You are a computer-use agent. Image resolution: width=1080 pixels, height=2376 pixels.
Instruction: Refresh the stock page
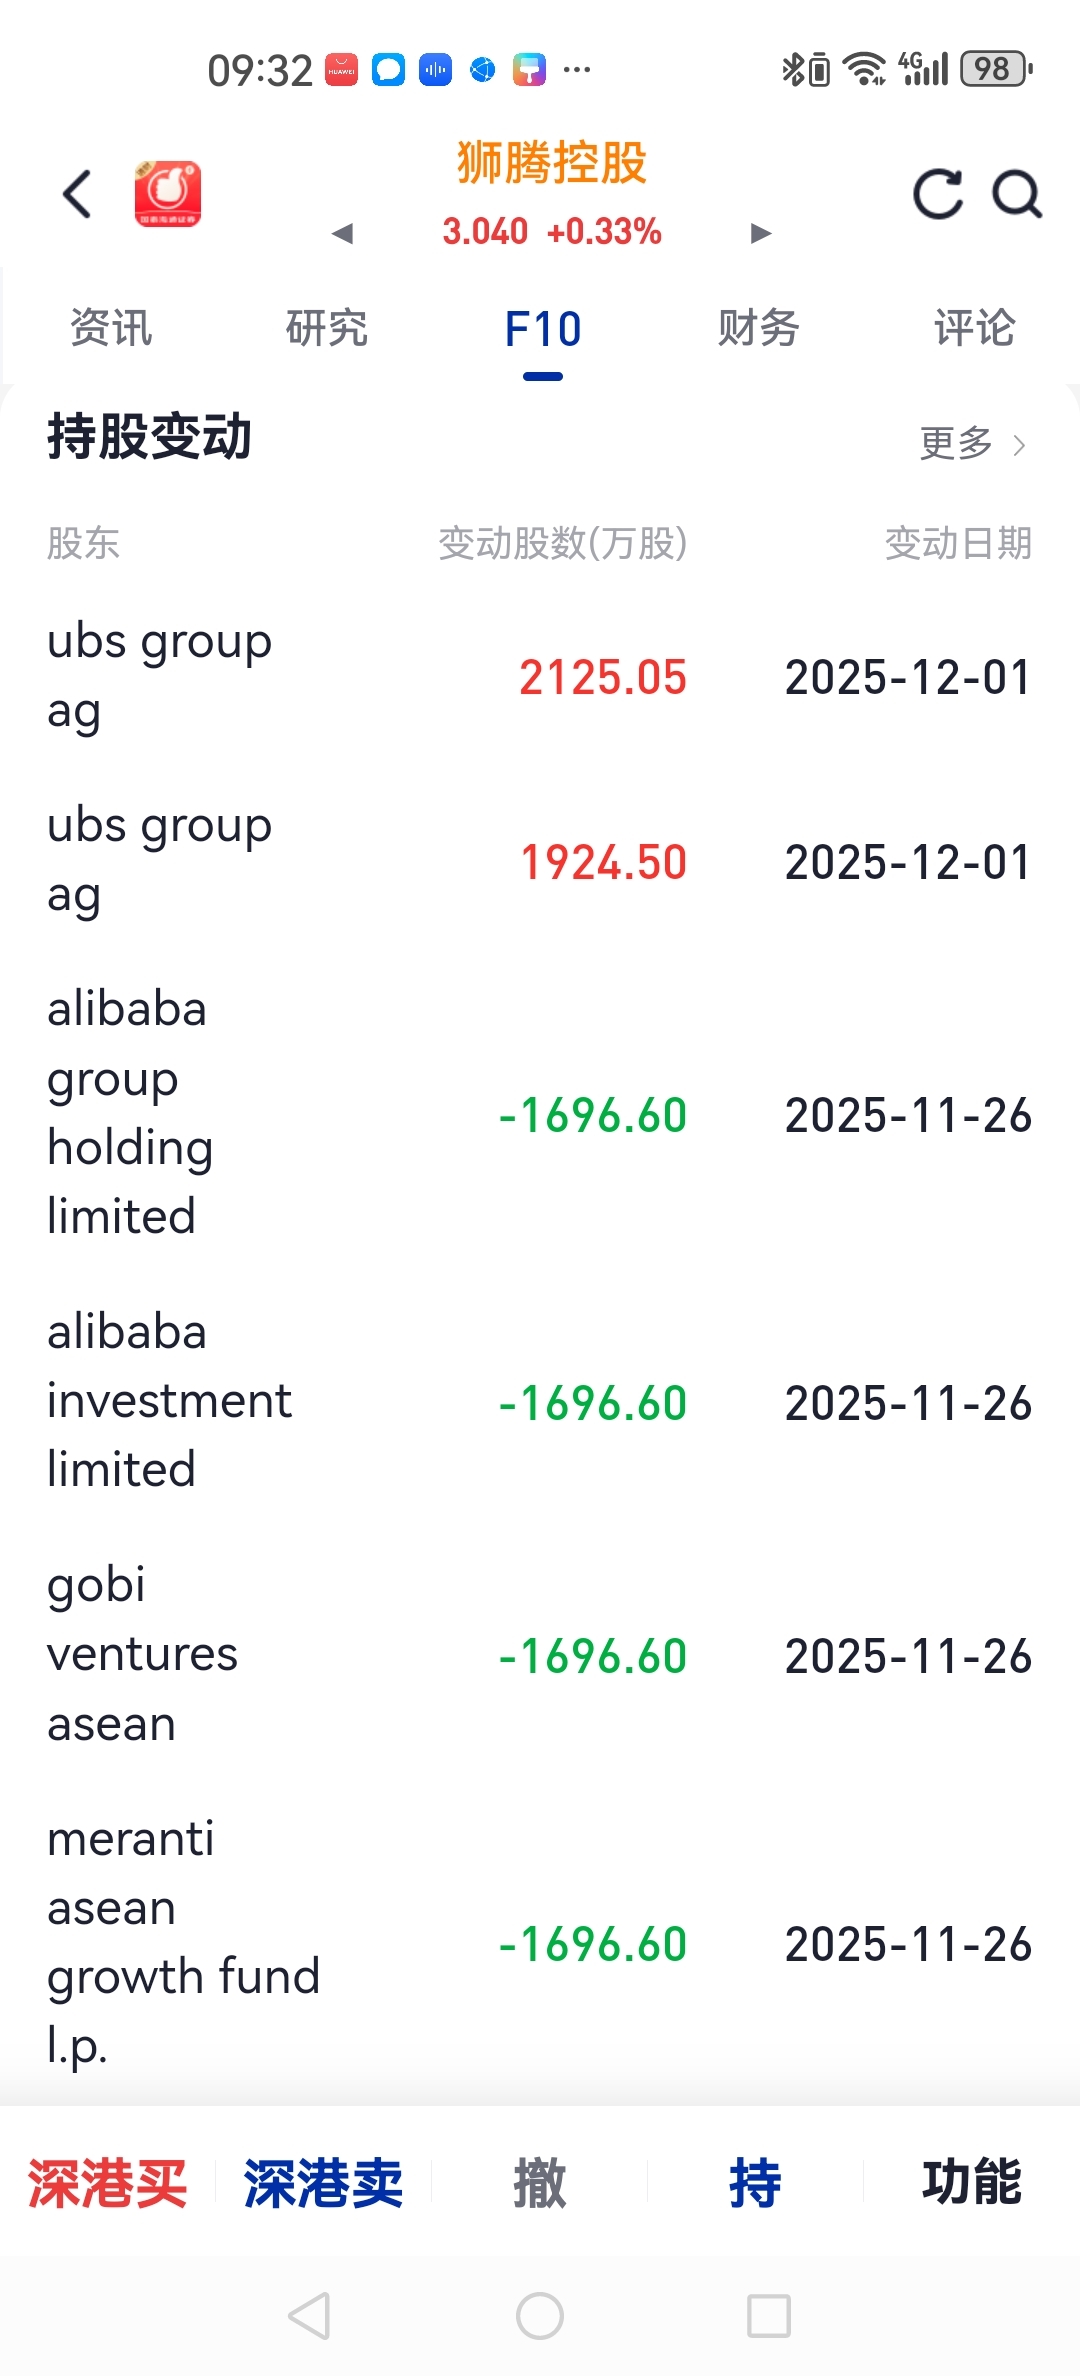pyautogui.click(x=937, y=194)
